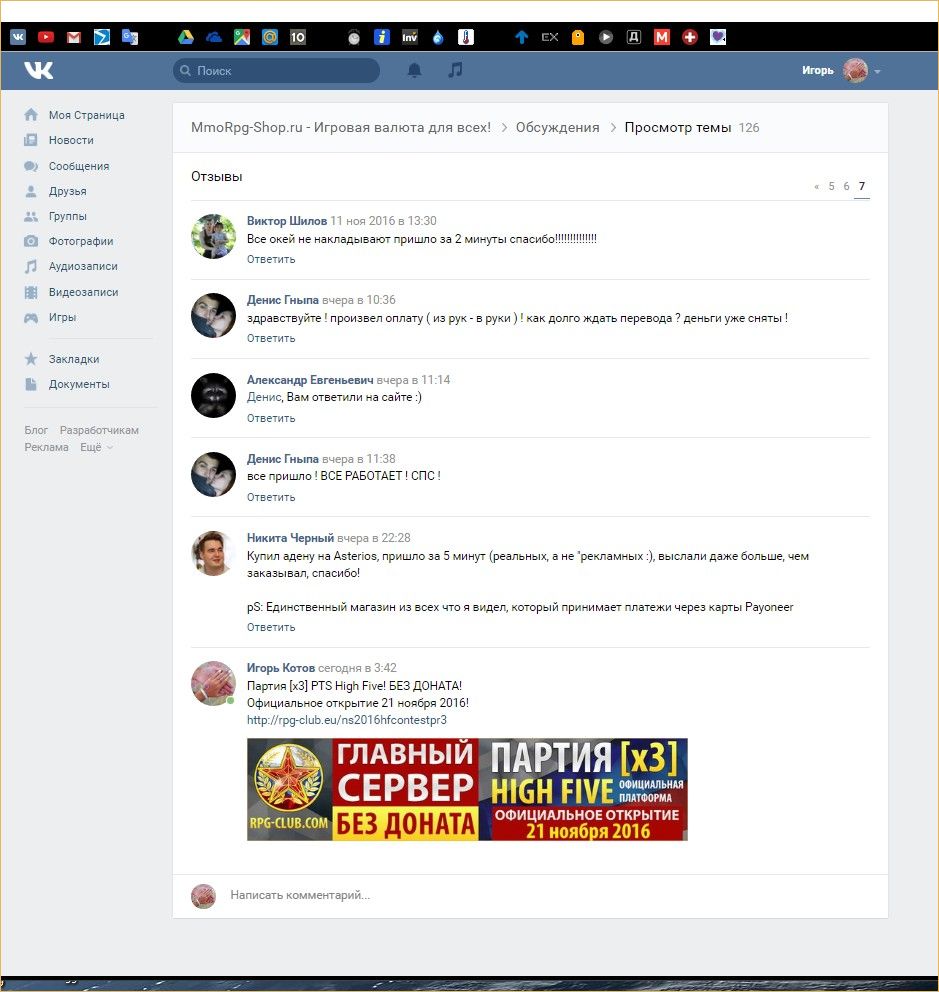Open the rpg-club.eu link in comment
Viewport: 939px width, 992px height.
pos(346,719)
